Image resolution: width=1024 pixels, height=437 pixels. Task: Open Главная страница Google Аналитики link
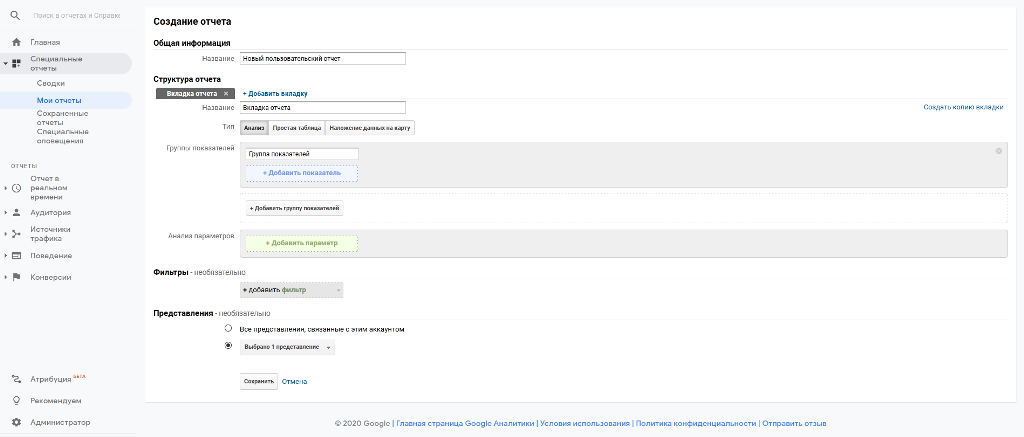click(465, 423)
